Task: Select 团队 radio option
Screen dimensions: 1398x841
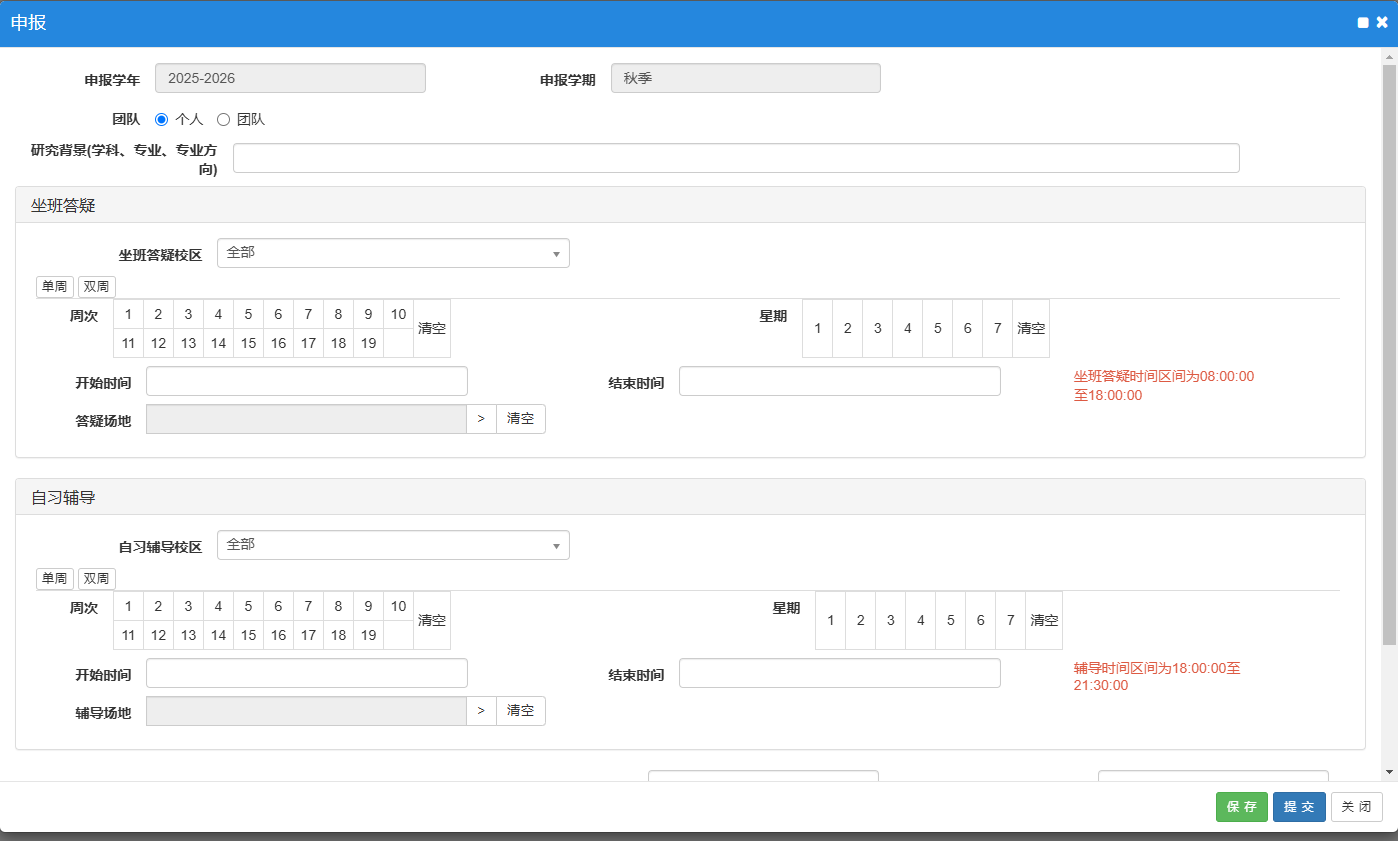Action: coord(224,119)
